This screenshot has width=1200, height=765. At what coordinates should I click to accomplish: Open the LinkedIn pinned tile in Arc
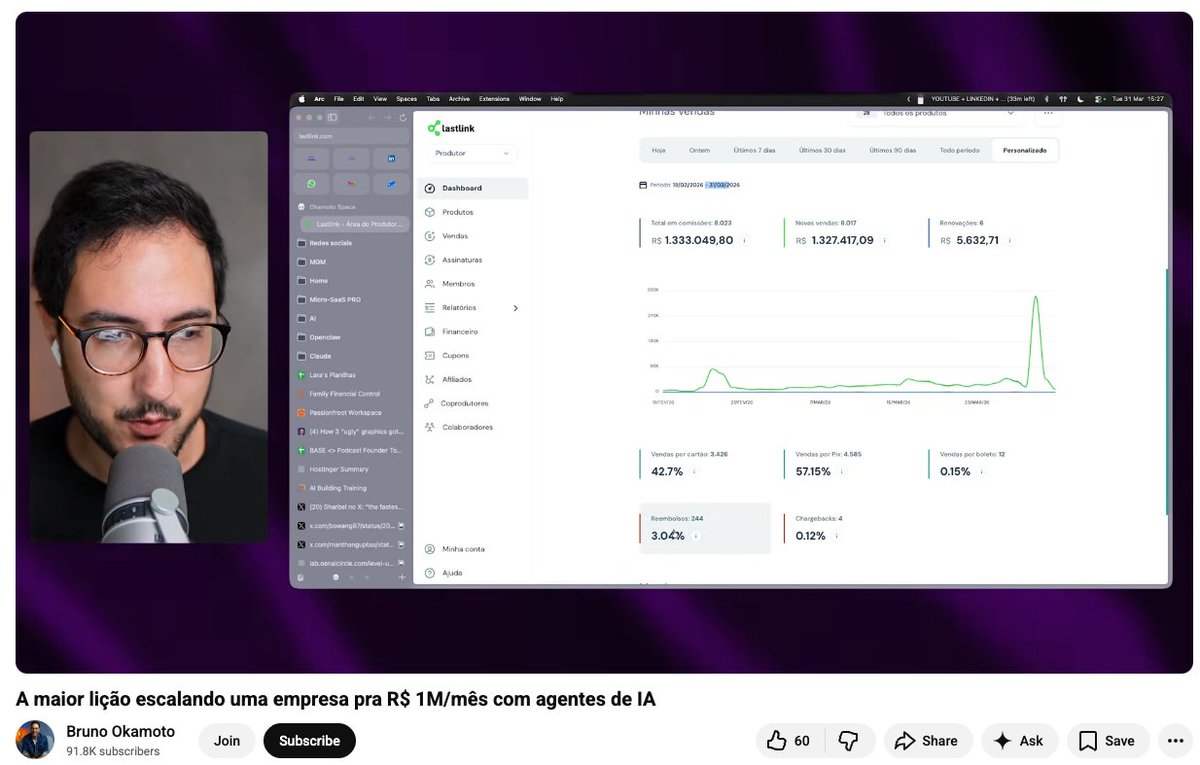point(391,159)
